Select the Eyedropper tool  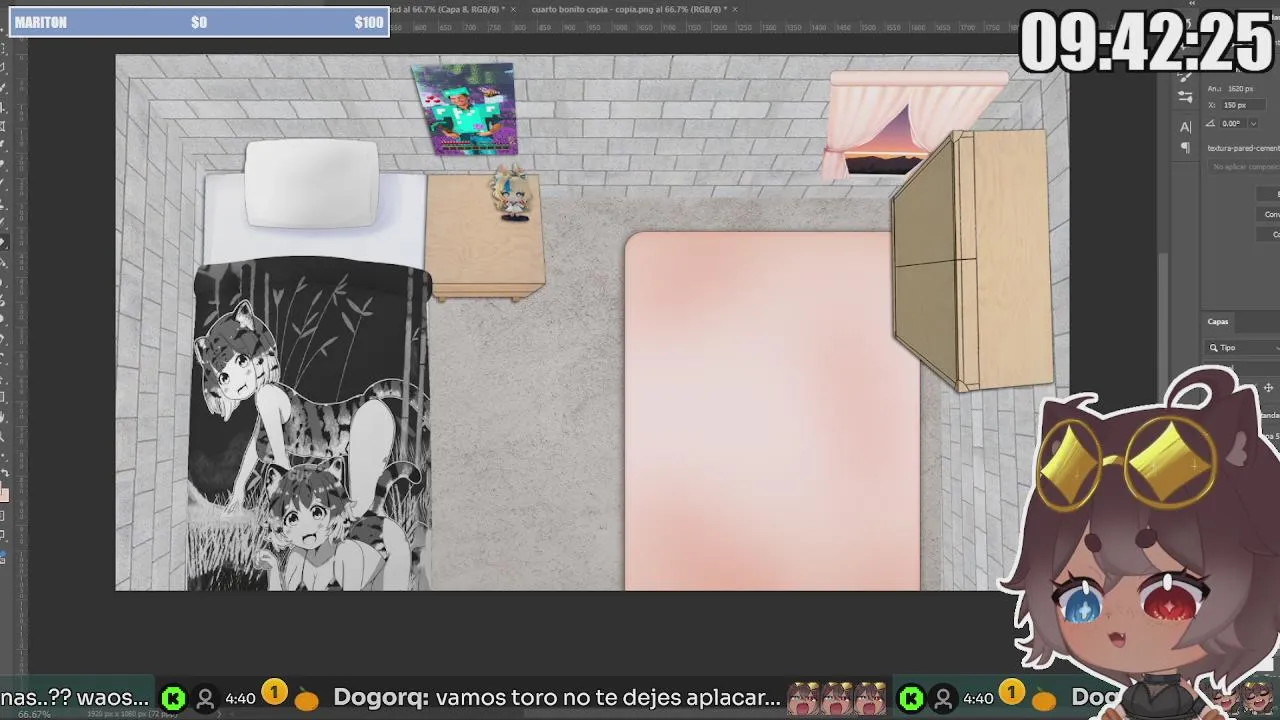tap(3, 144)
